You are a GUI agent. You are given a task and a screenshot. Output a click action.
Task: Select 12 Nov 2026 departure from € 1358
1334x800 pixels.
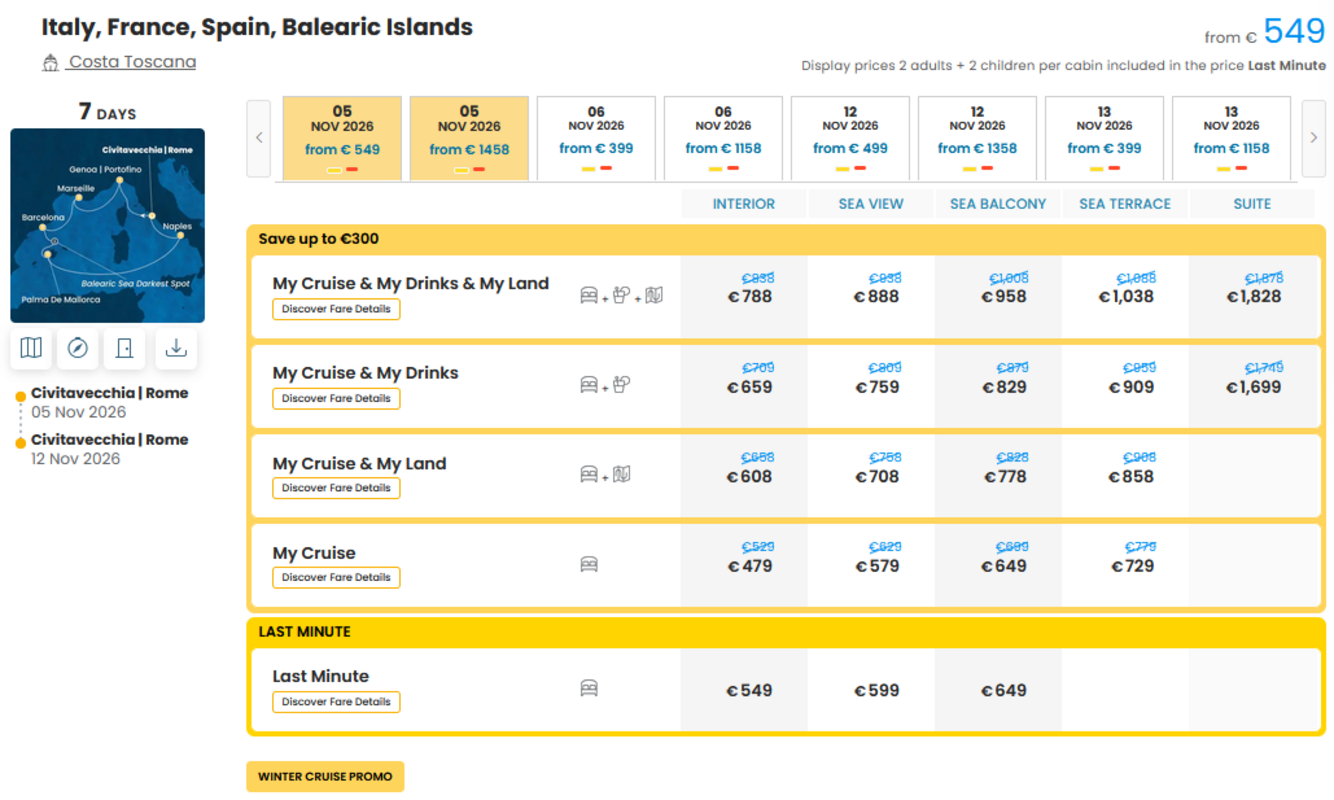(x=977, y=138)
